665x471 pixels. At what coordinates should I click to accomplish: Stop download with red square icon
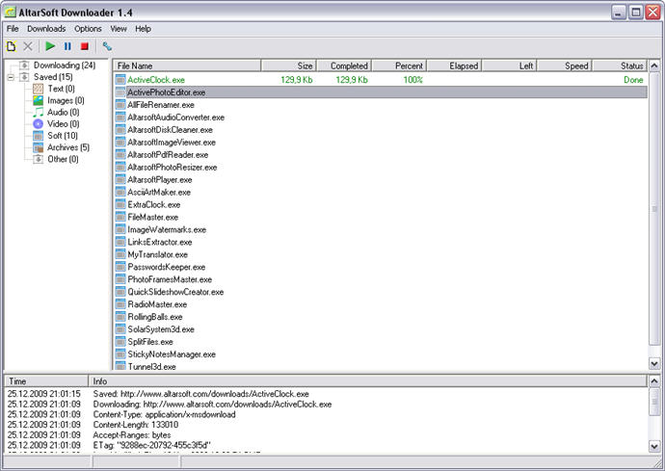point(84,46)
